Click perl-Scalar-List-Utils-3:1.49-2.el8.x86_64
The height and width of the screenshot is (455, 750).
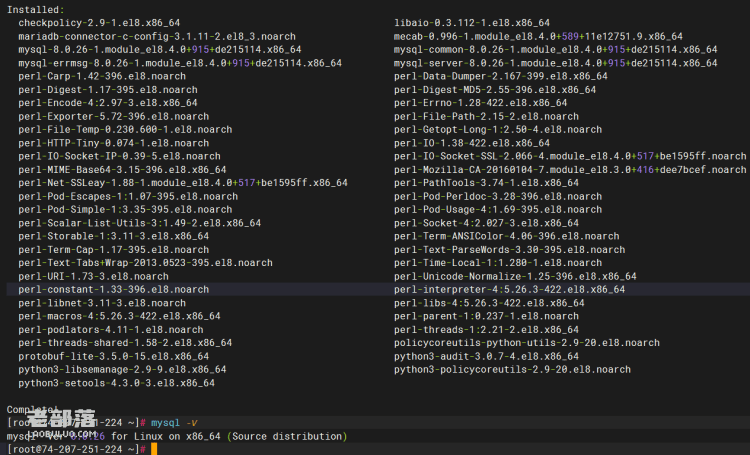click(x=140, y=223)
